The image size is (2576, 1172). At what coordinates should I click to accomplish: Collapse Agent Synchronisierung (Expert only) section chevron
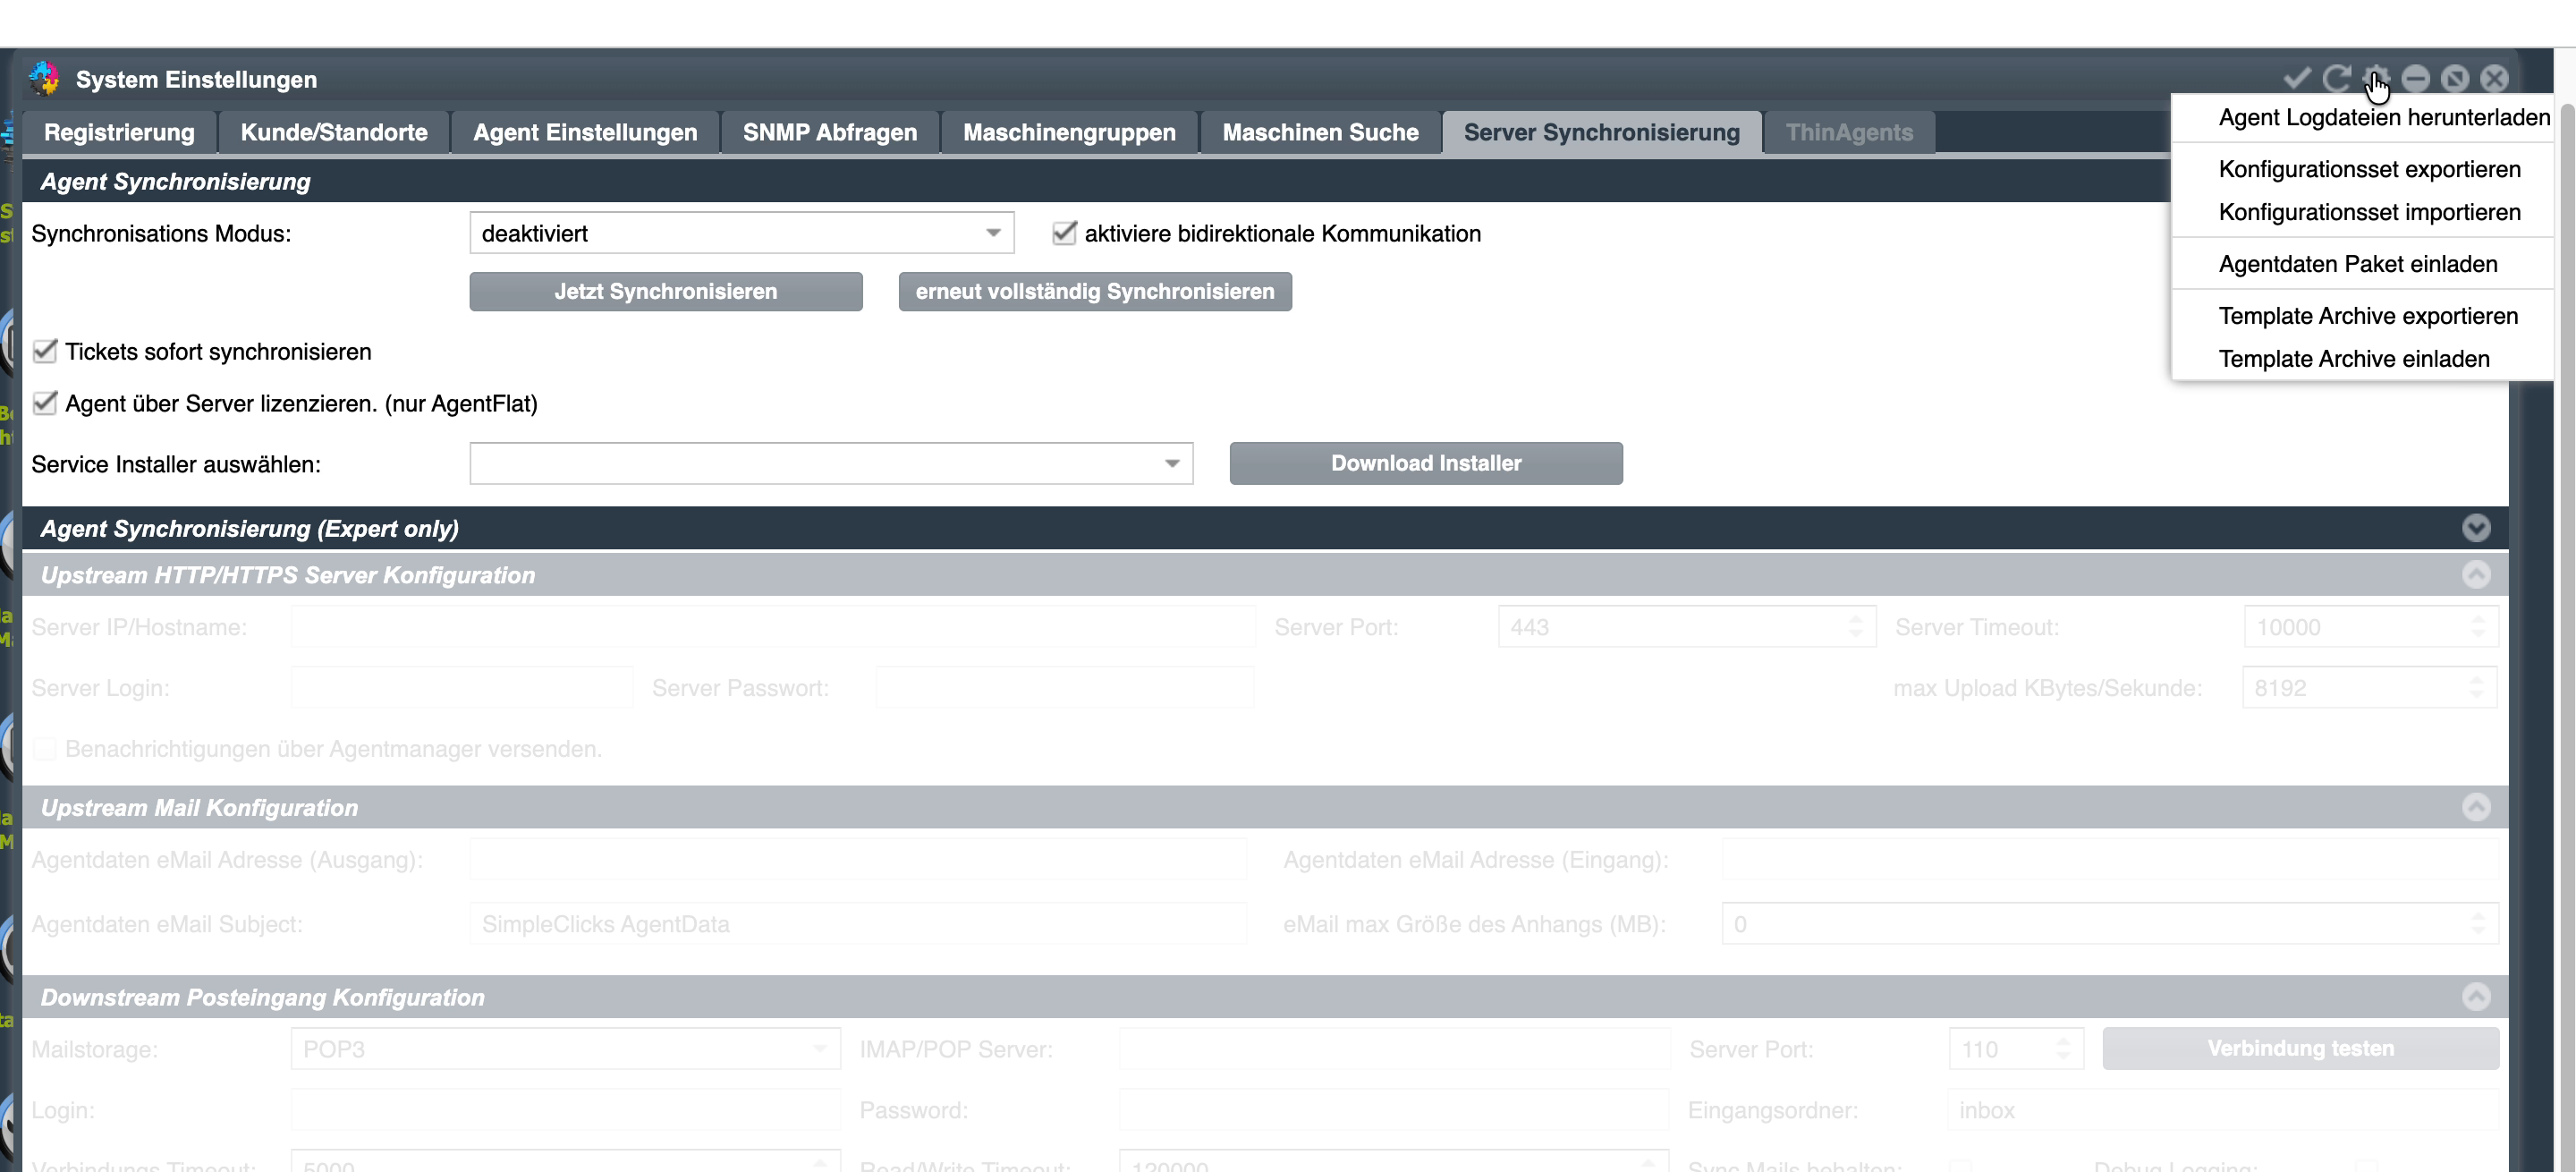tap(2475, 528)
